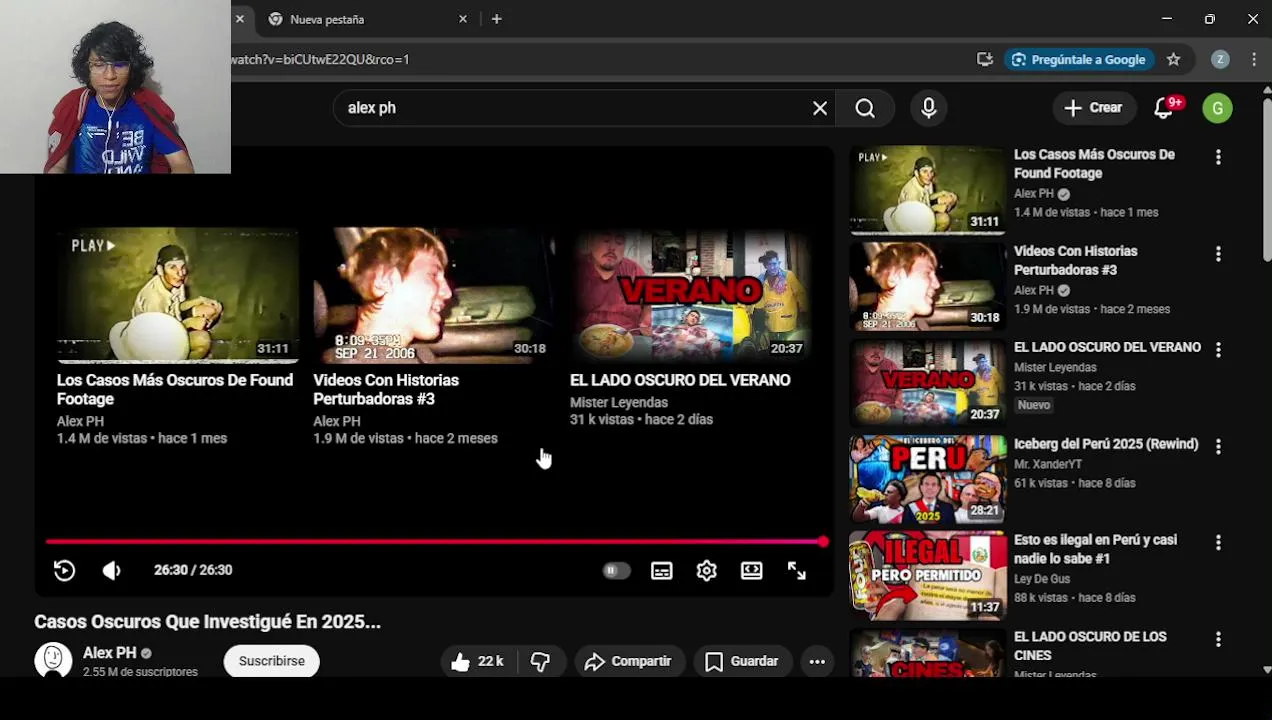Enter full screen mode
The height and width of the screenshot is (720, 1272).
click(797, 570)
